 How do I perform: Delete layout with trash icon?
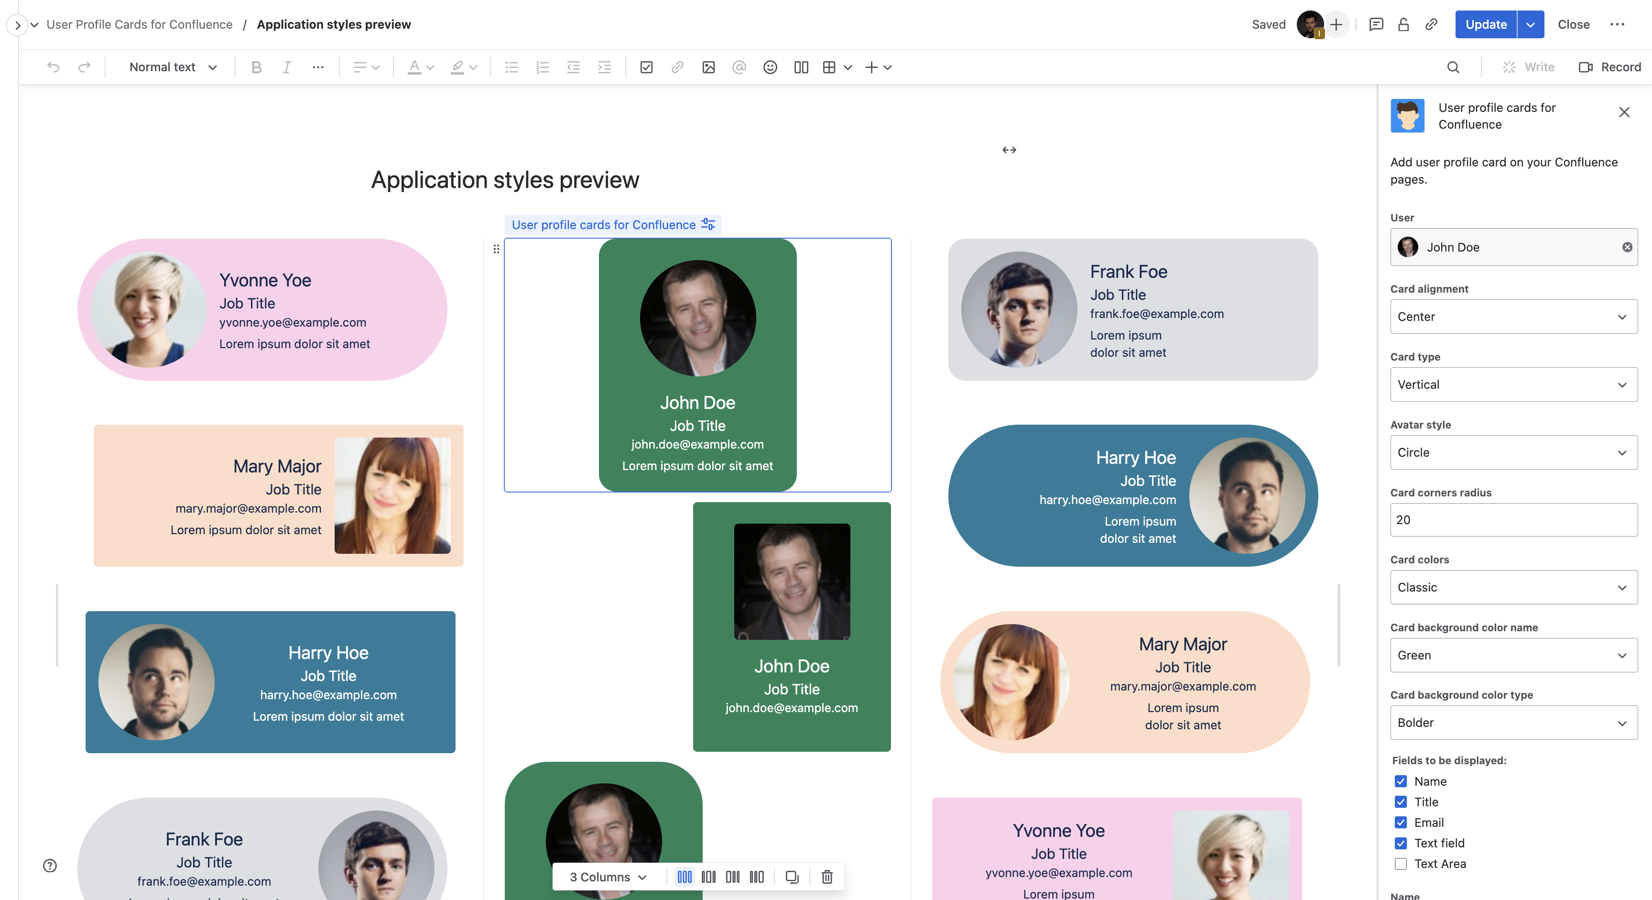click(x=827, y=877)
